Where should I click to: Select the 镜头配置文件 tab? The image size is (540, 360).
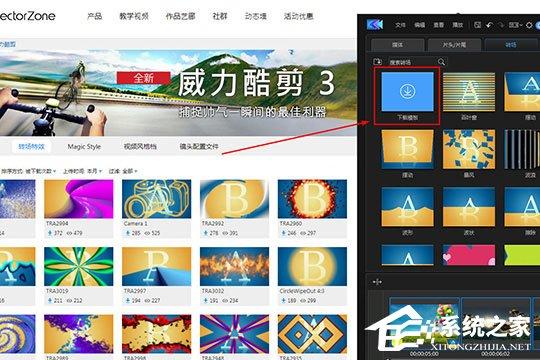click(199, 146)
